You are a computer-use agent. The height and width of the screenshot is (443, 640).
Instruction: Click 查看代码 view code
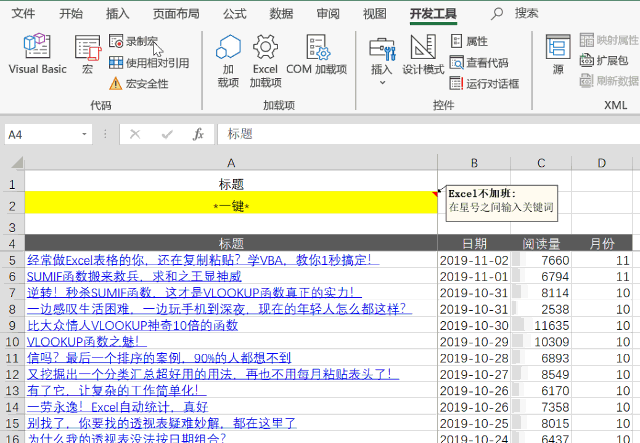tap(479, 63)
